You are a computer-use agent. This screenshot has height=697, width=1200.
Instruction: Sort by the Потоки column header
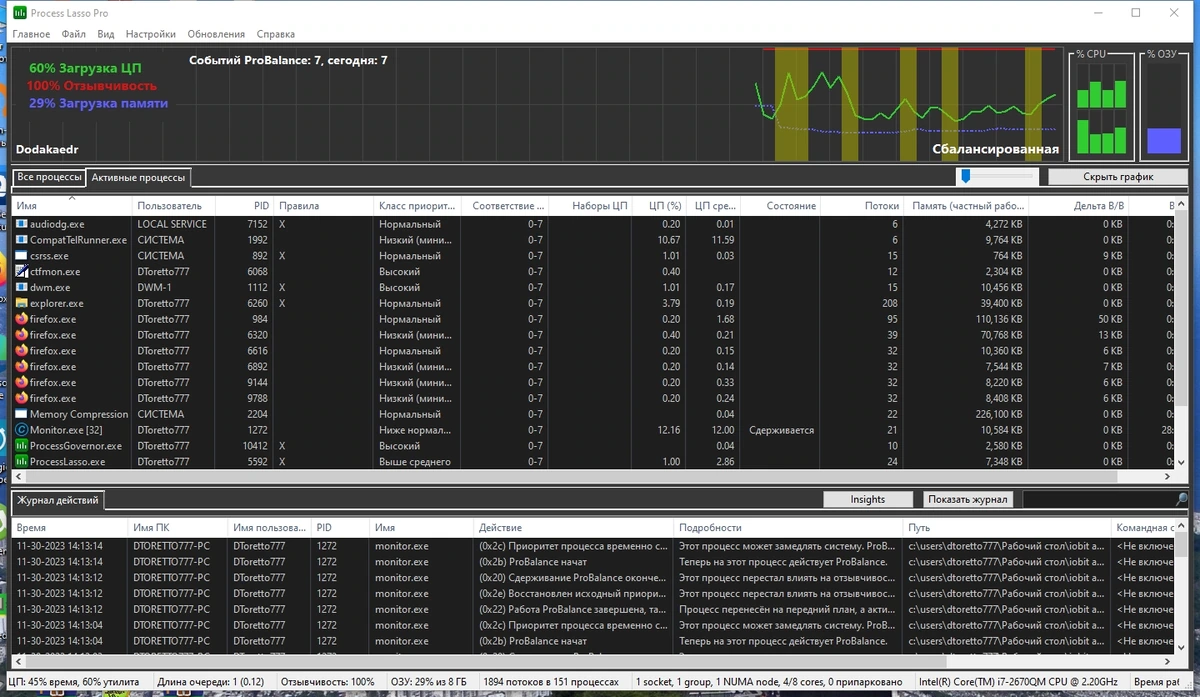pyautogui.click(x=863, y=206)
